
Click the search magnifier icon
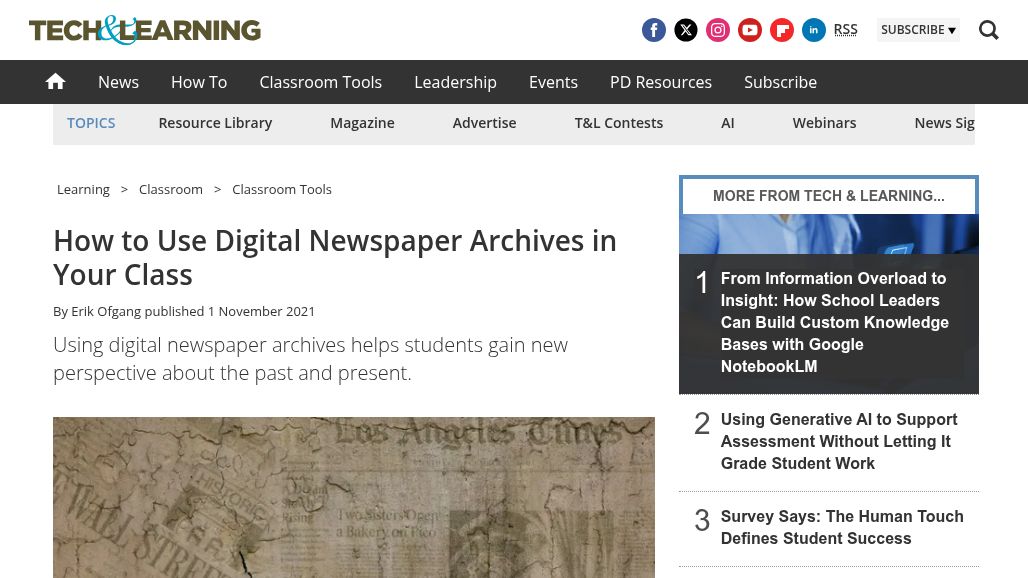pos(988,30)
